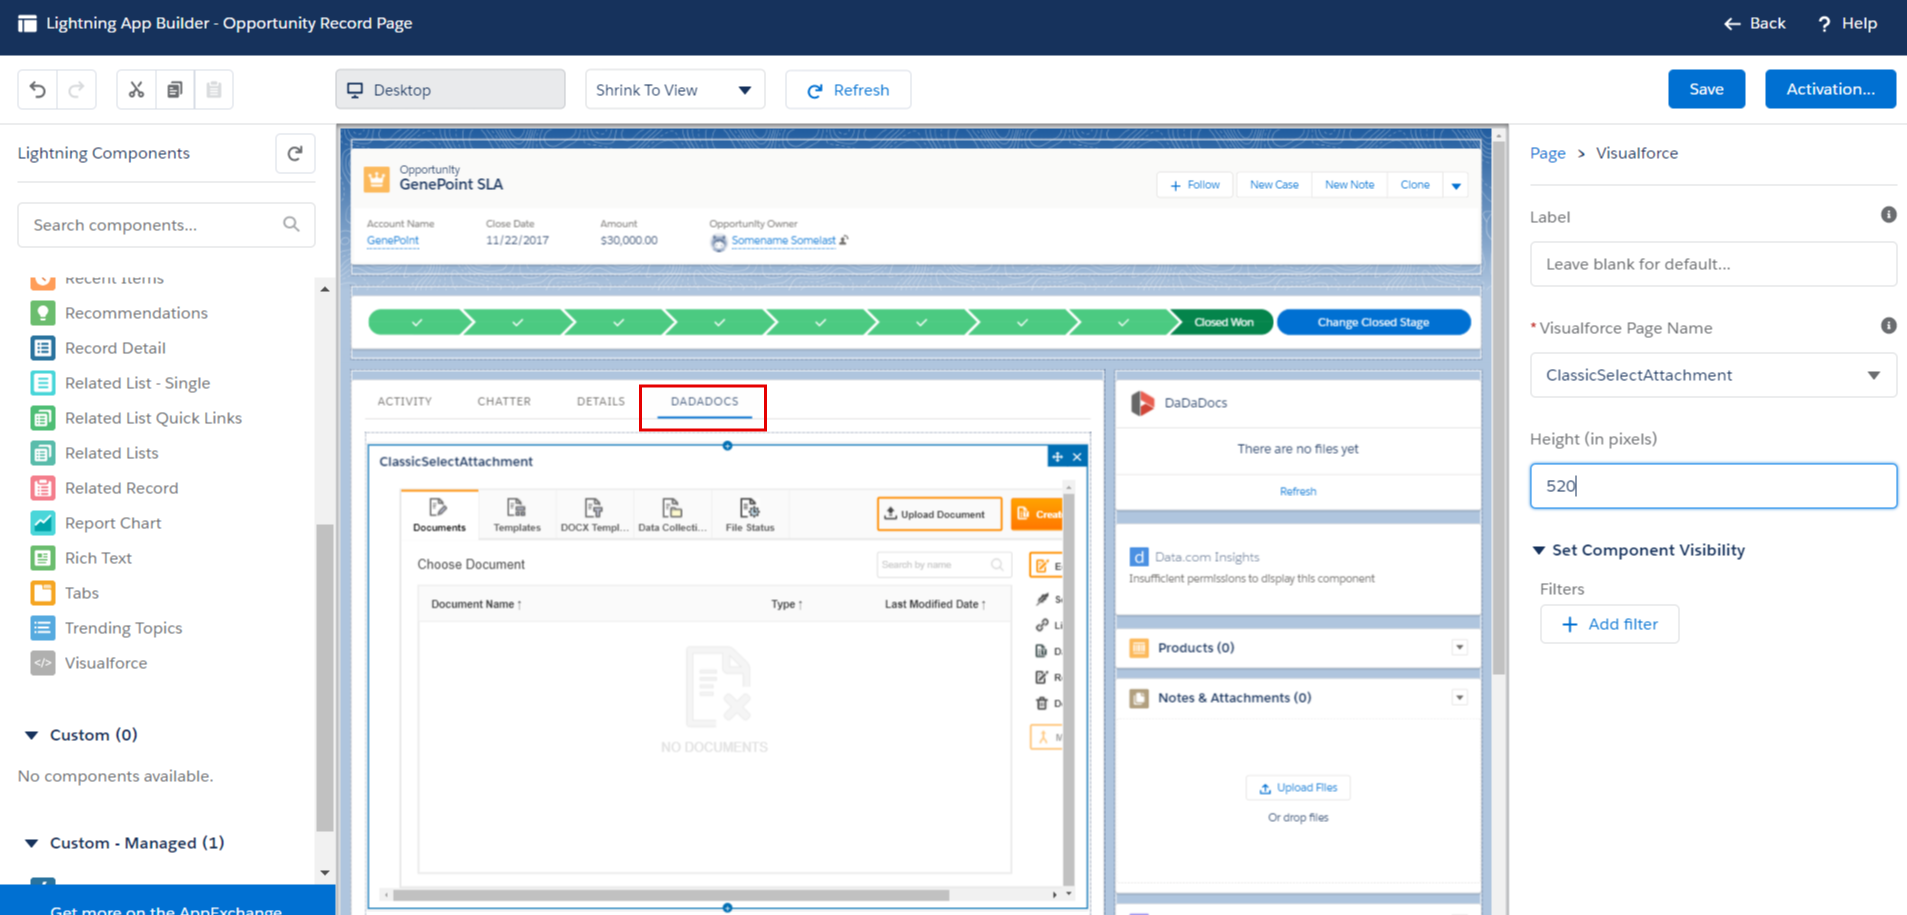Open the Visualforce Page Name dropdown
Screen dimensions: 1907x915
1713,375
